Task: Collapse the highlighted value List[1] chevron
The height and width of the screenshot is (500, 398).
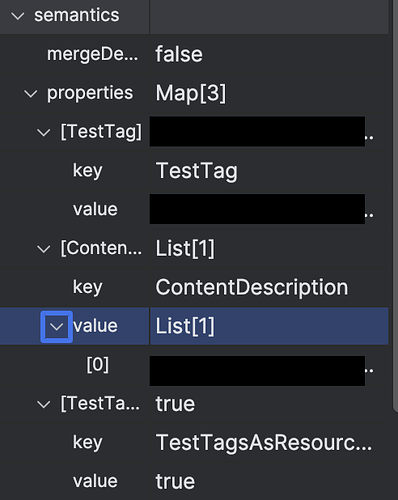Action: 56,327
